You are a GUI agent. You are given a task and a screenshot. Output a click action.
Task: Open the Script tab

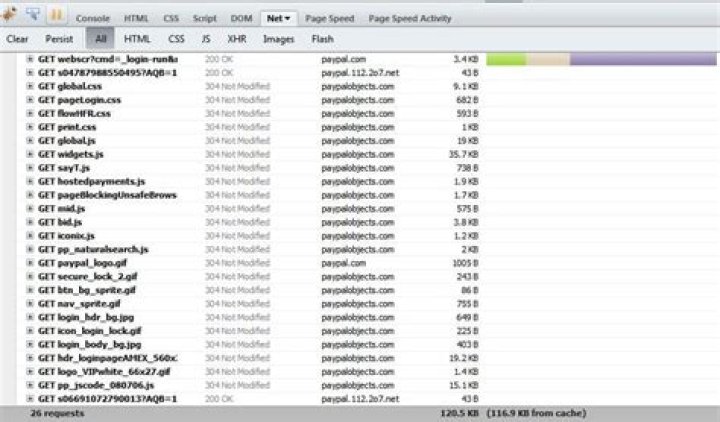(x=204, y=18)
